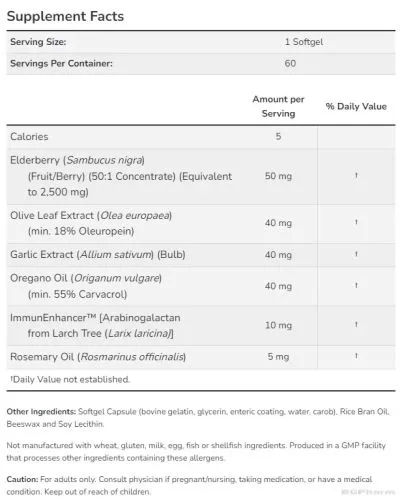Click the Garlic Extract Allium sativum row
This screenshot has height=499, width=400.
[x=201, y=255]
